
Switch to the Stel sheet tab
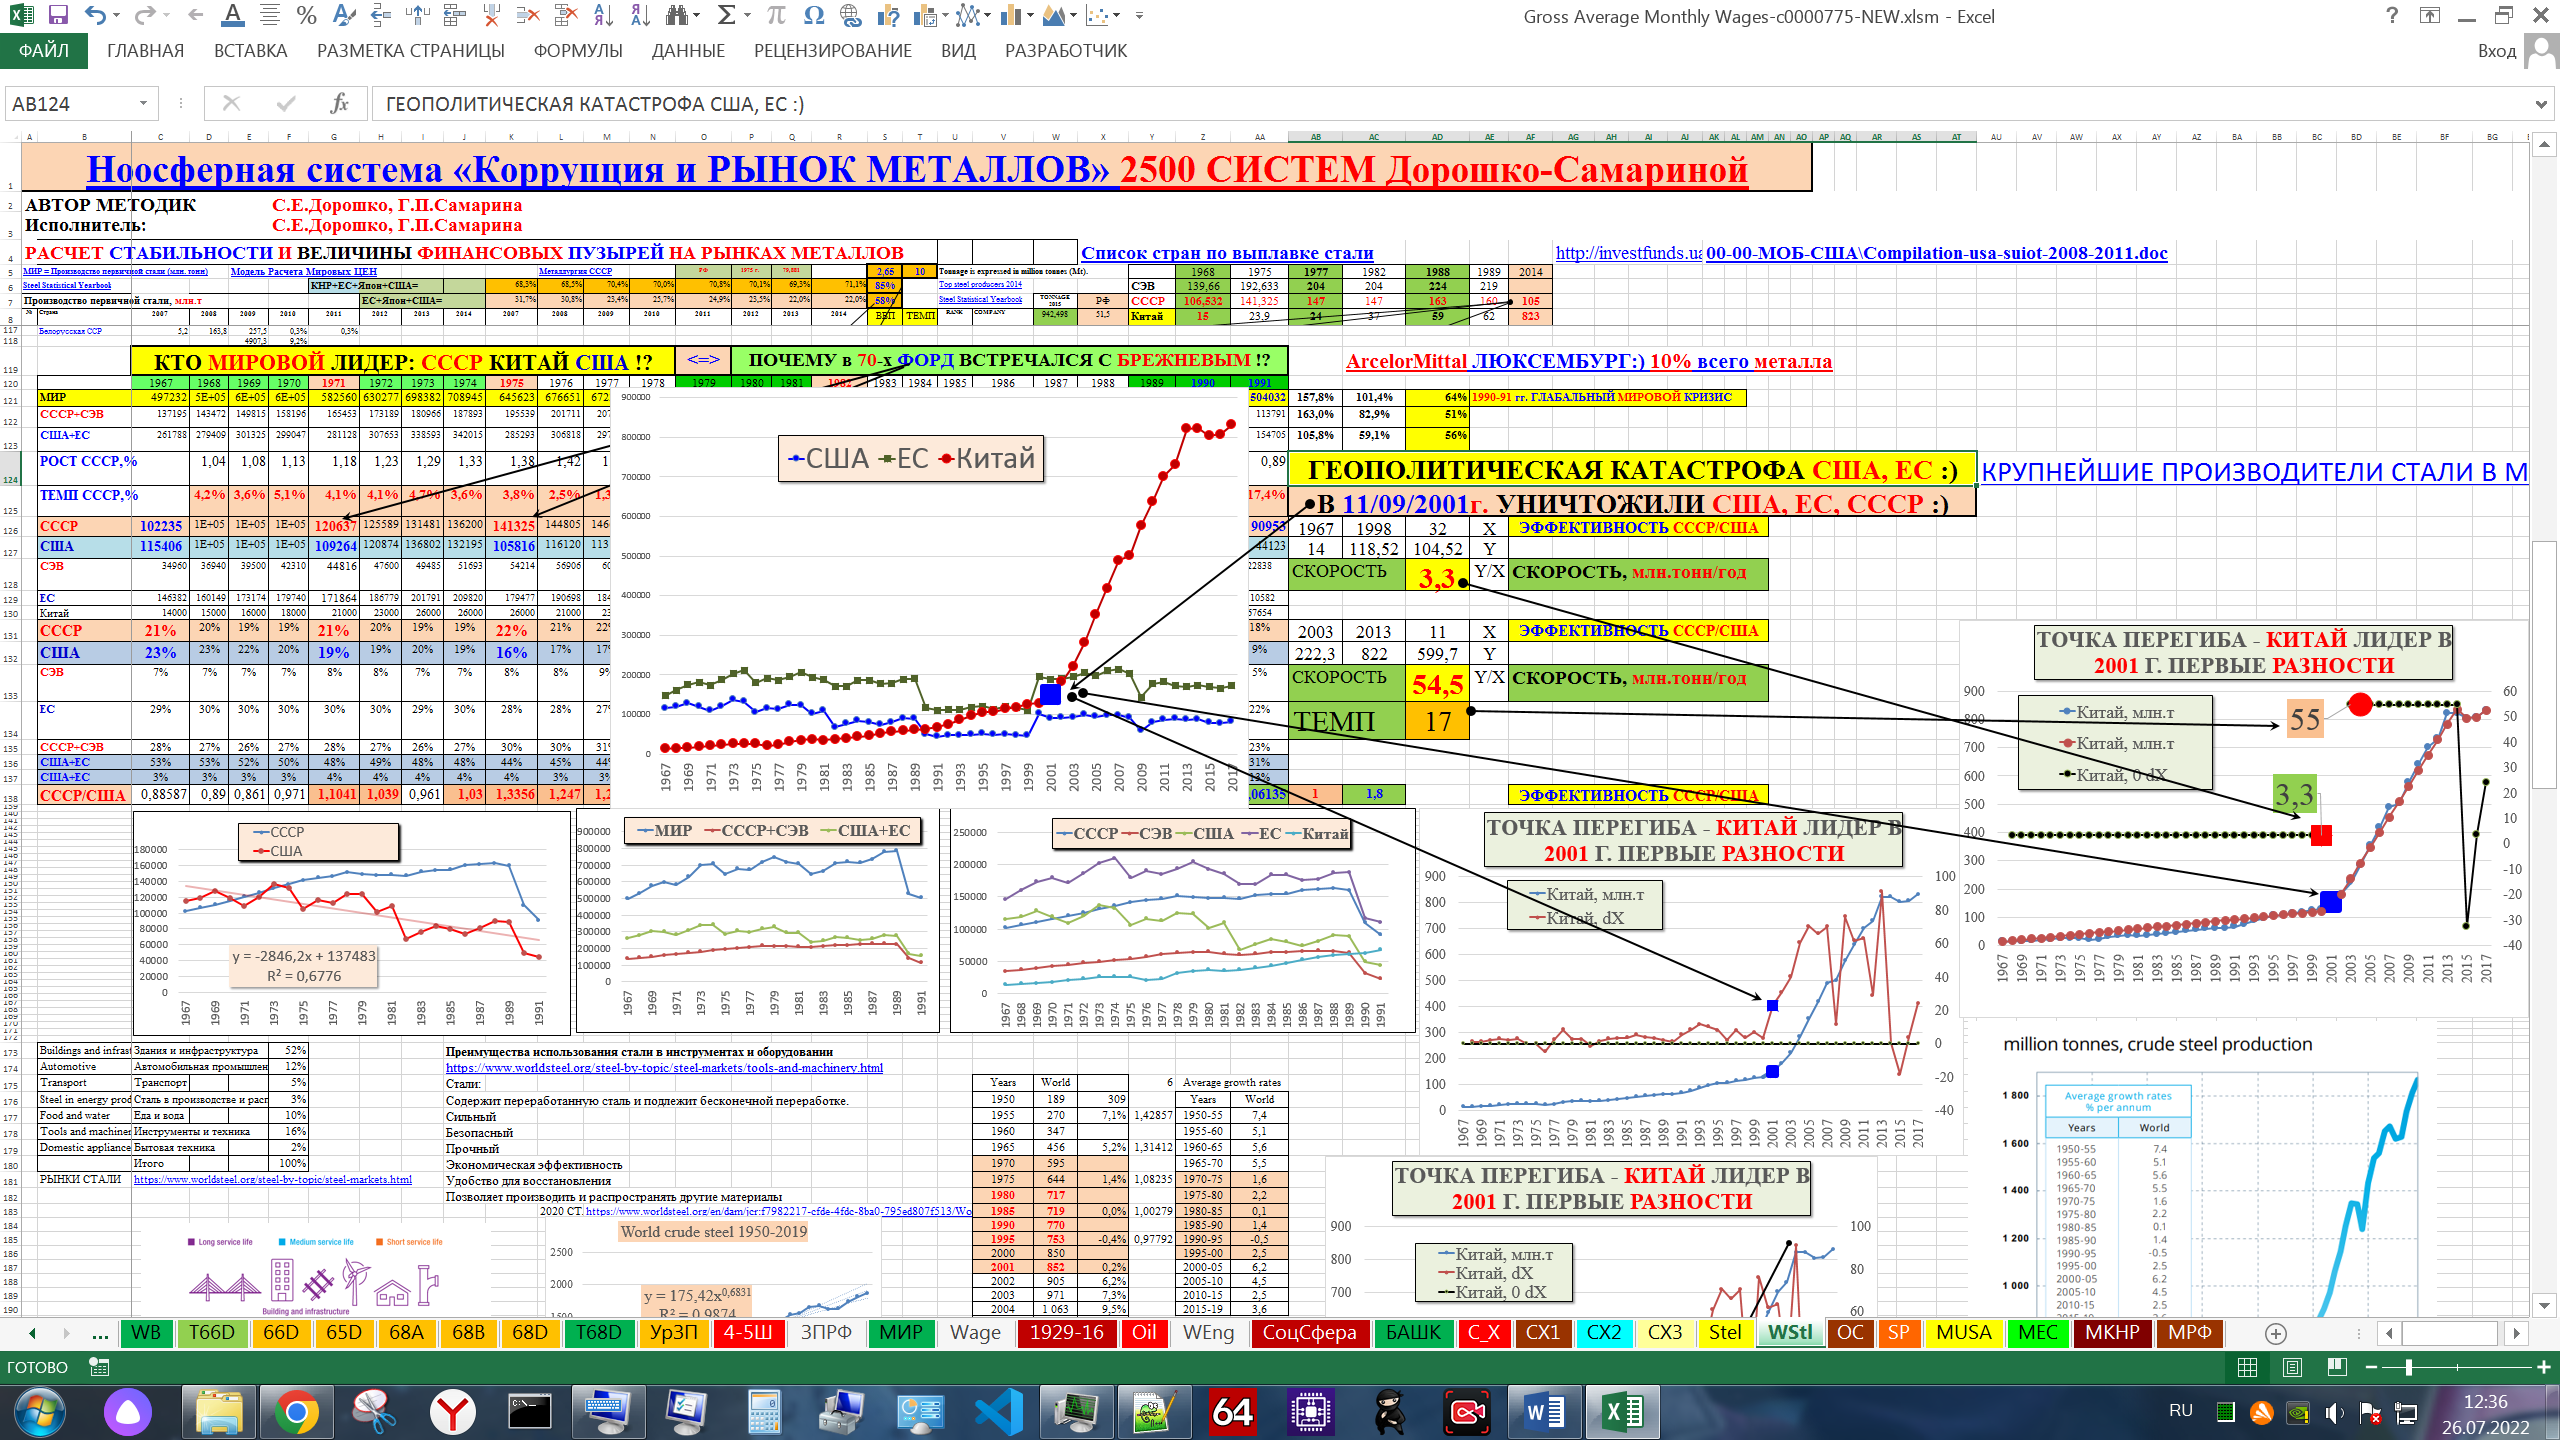pos(1724,1333)
